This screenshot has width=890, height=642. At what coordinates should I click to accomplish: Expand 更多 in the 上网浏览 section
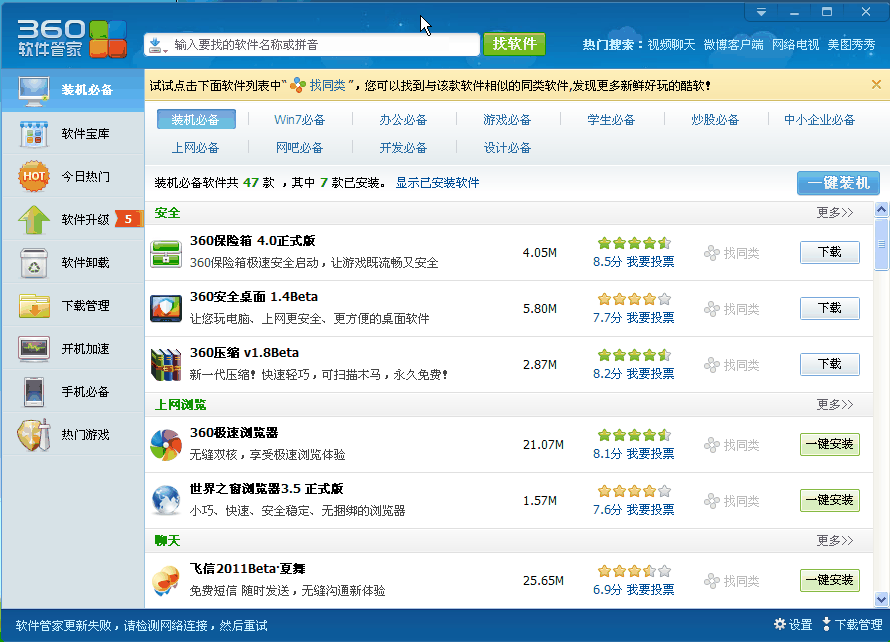tap(834, 405)
